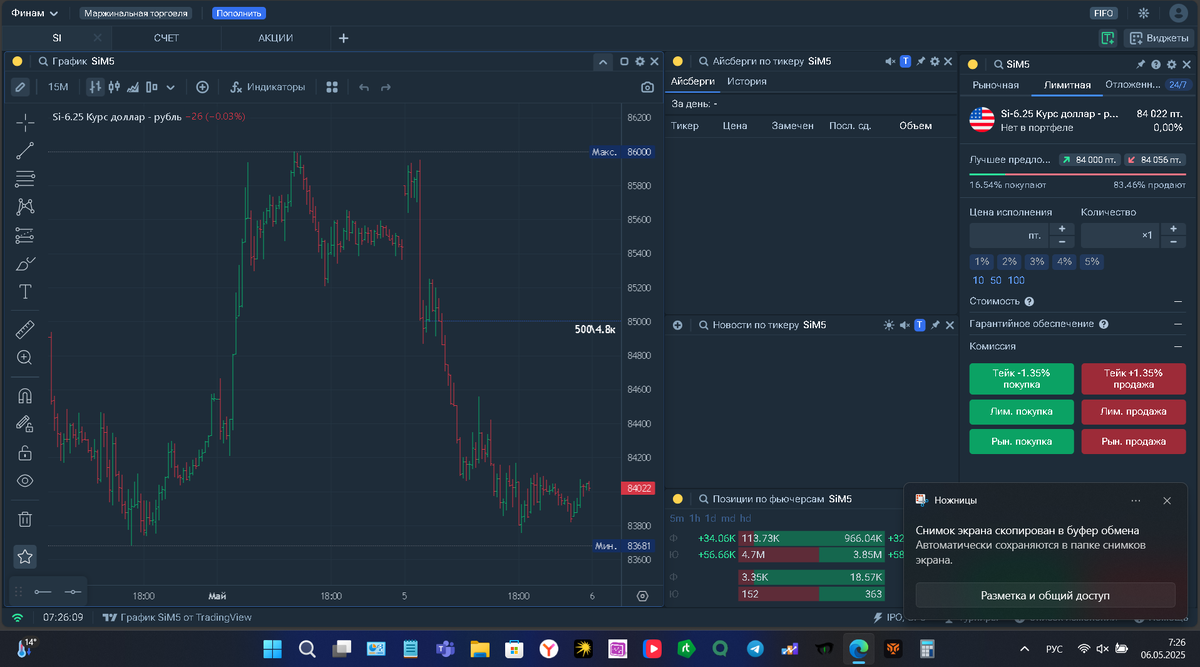Viewport: 1200px width, 667px height.
Task: Open the chart layout grid selector
Action: click(x=332, y=87)
